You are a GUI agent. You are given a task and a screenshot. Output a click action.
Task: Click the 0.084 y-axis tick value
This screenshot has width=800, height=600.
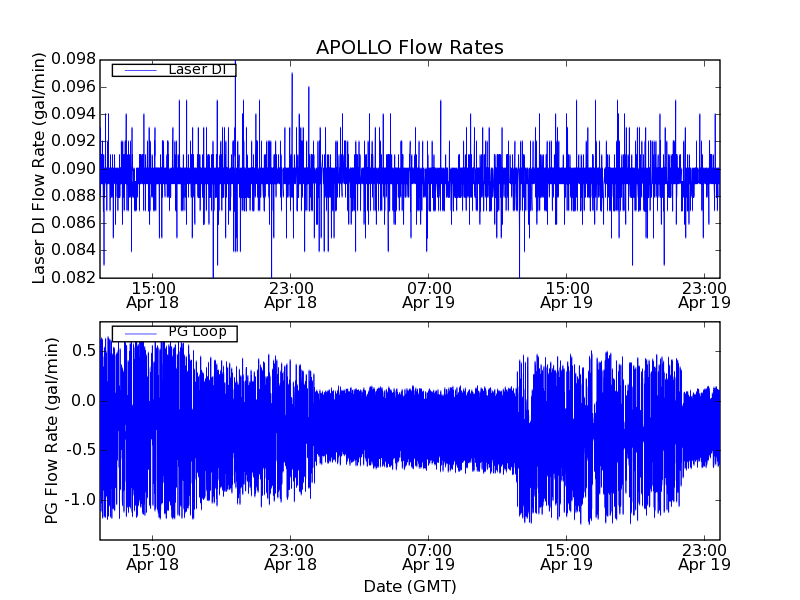(x=73, y=250)
